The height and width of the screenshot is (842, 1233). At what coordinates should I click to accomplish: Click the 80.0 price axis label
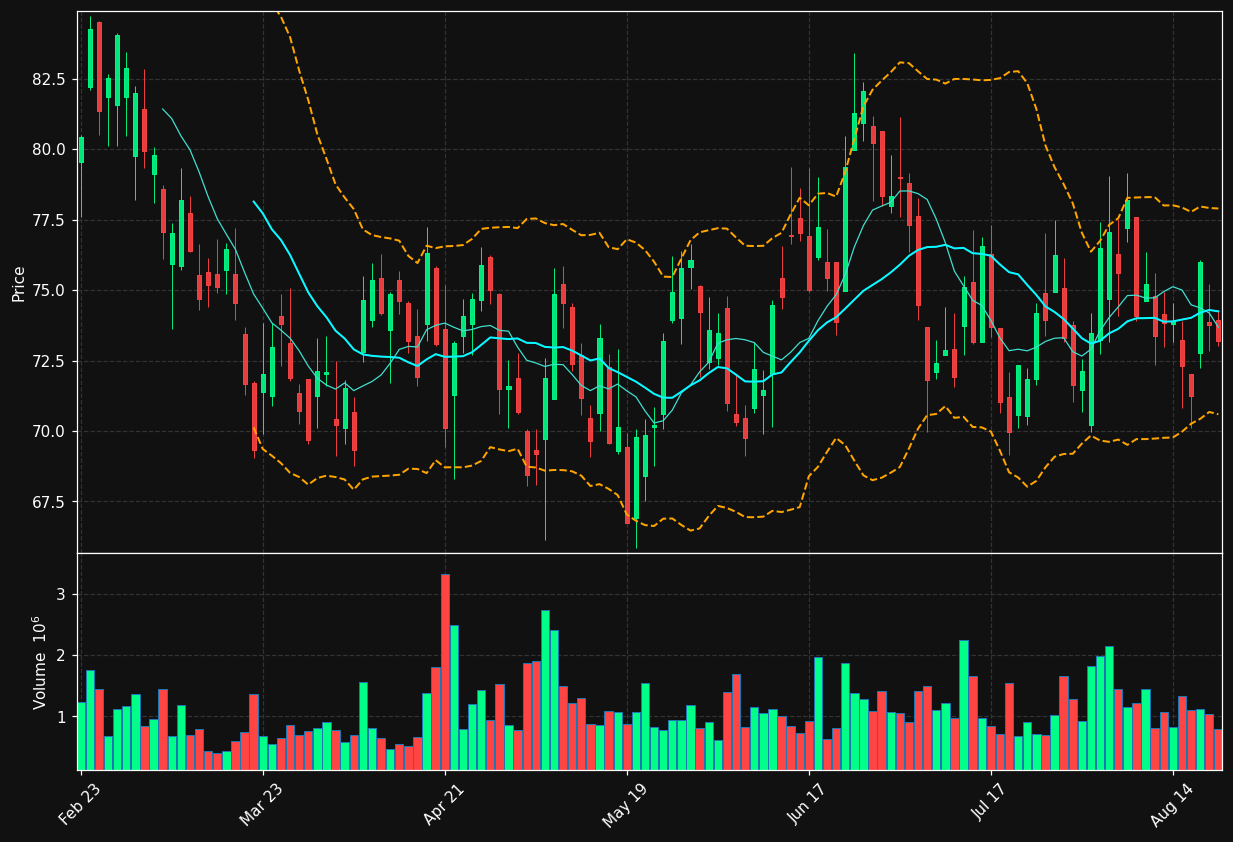[50, 150]
